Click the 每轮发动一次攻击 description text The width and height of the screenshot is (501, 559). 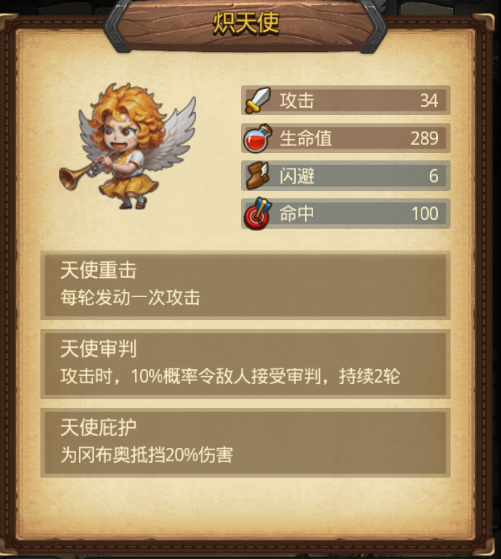[x=130, y=298]
